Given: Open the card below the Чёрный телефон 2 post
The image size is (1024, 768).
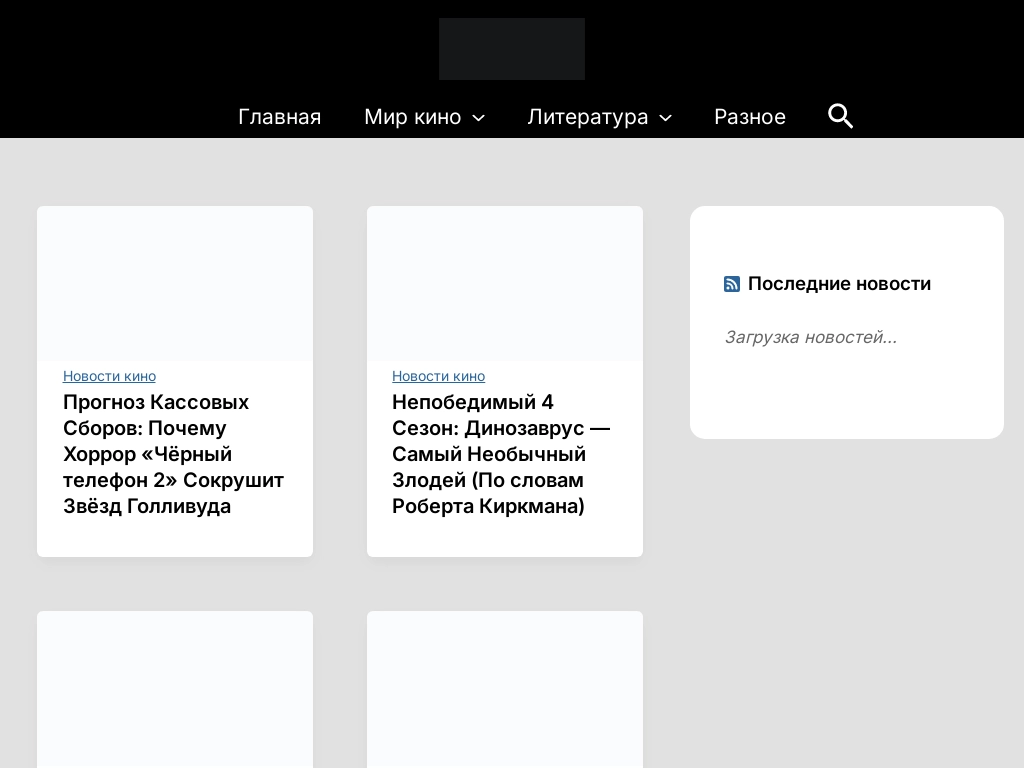Looking at the screenshot, I should click(175, 690).
